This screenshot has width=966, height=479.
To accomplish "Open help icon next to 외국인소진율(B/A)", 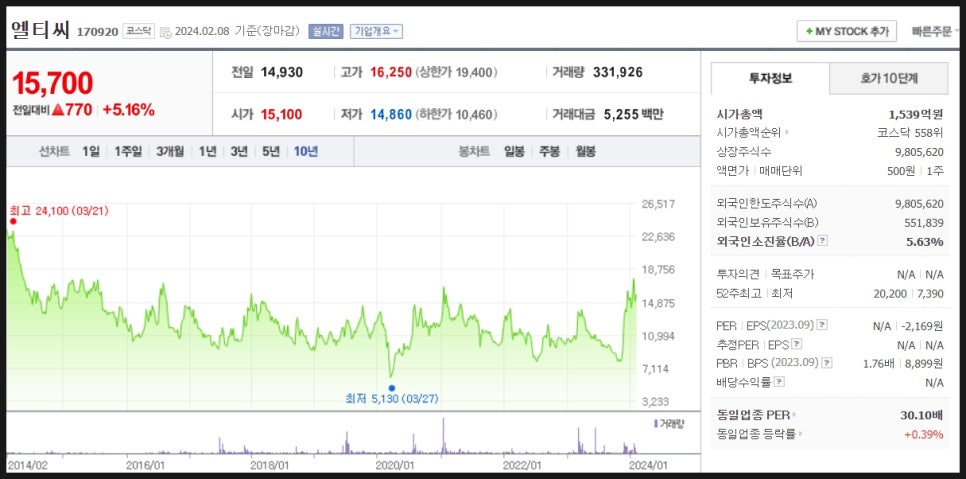I will click(x=822, y=241).
